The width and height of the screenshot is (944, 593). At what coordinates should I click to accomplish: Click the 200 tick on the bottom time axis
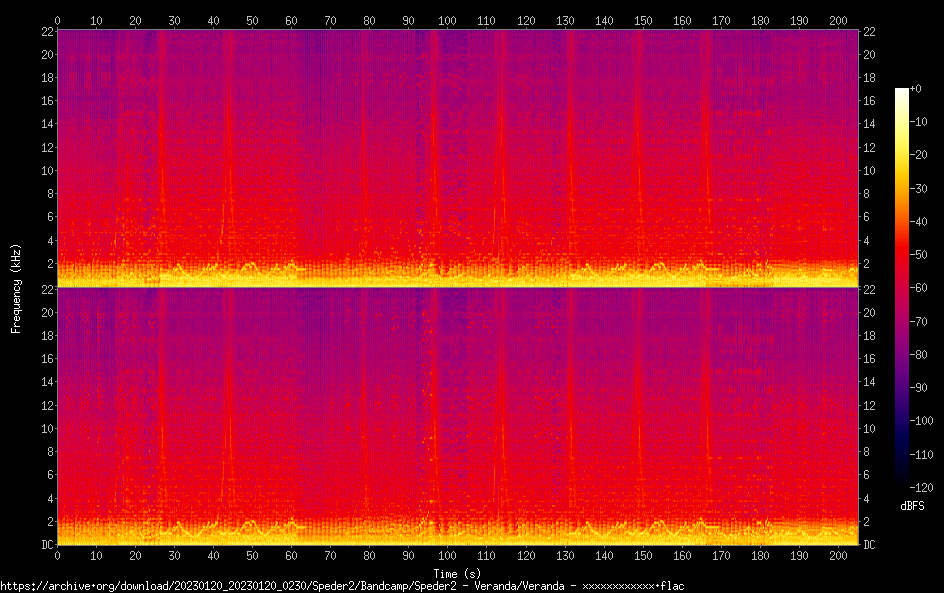pyautogui.click(x=837, y=555)
